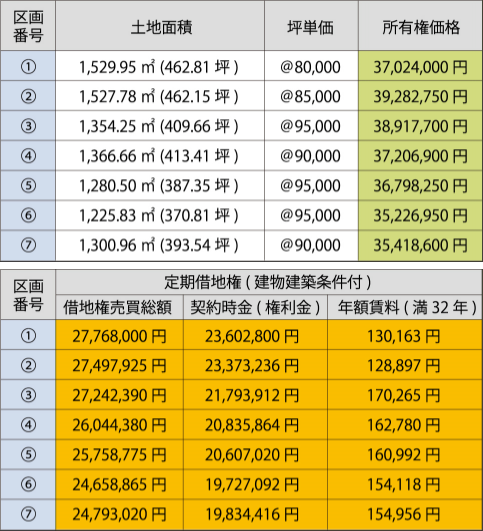
Task: Click annual rent 128,897 円
Action: (405, 365)
